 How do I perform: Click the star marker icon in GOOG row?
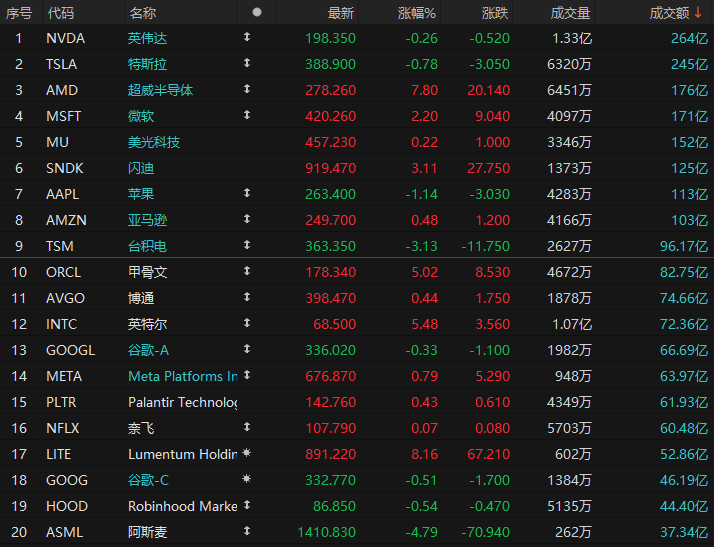tap(247, 479)
